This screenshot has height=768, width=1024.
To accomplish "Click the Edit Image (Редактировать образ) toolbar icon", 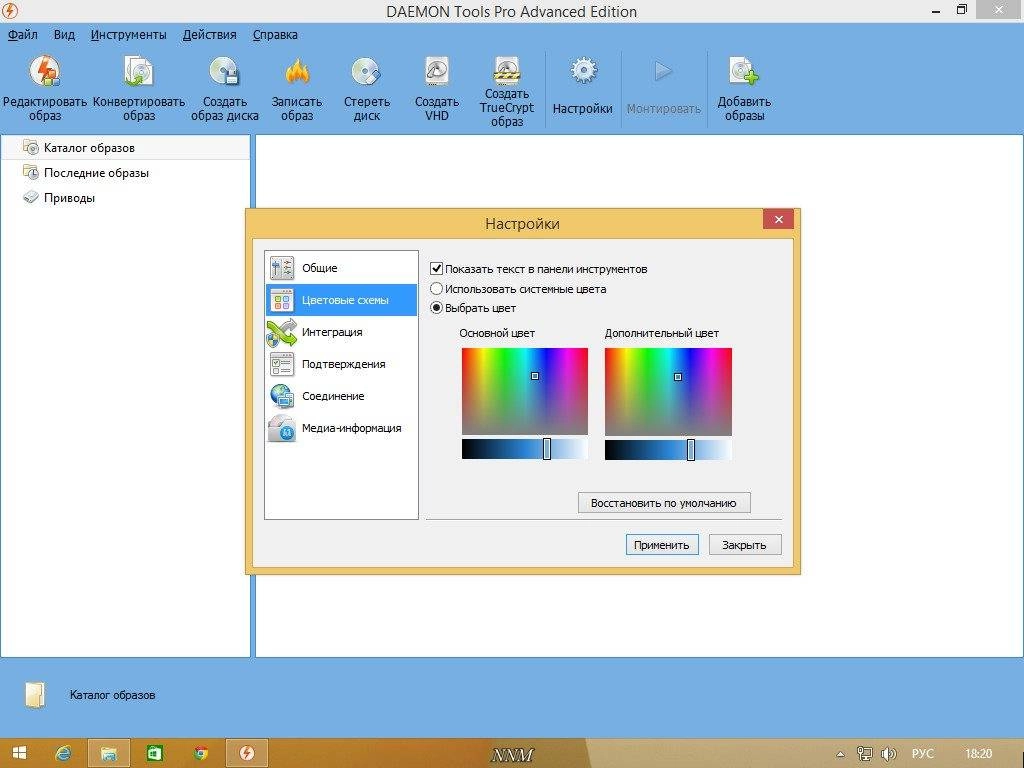I will point(44,71).
